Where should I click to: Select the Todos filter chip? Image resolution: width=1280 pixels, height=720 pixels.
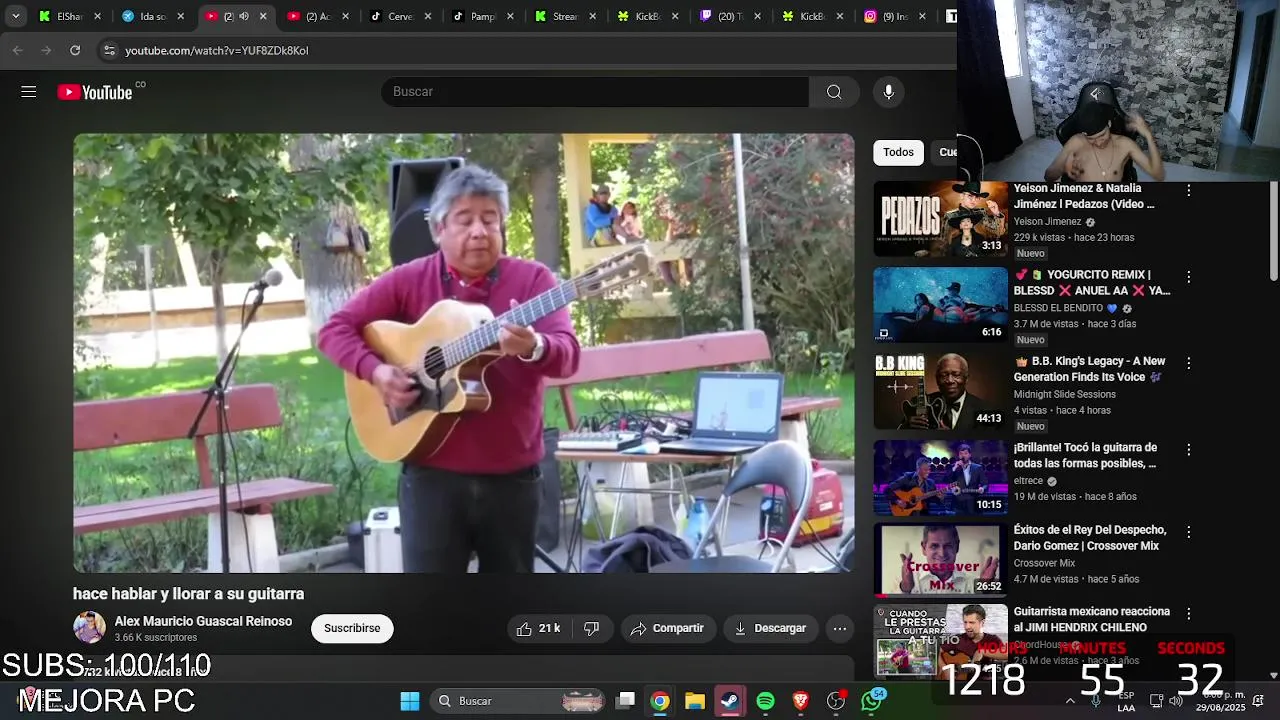pyautogui.click(x=898, y=152)
